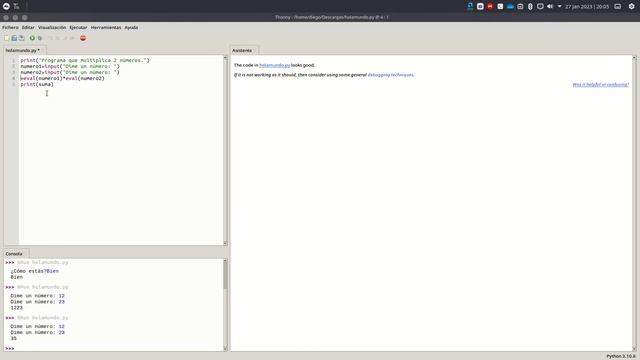
Task: Click the display tray icon beside volume
Action: 540,6
